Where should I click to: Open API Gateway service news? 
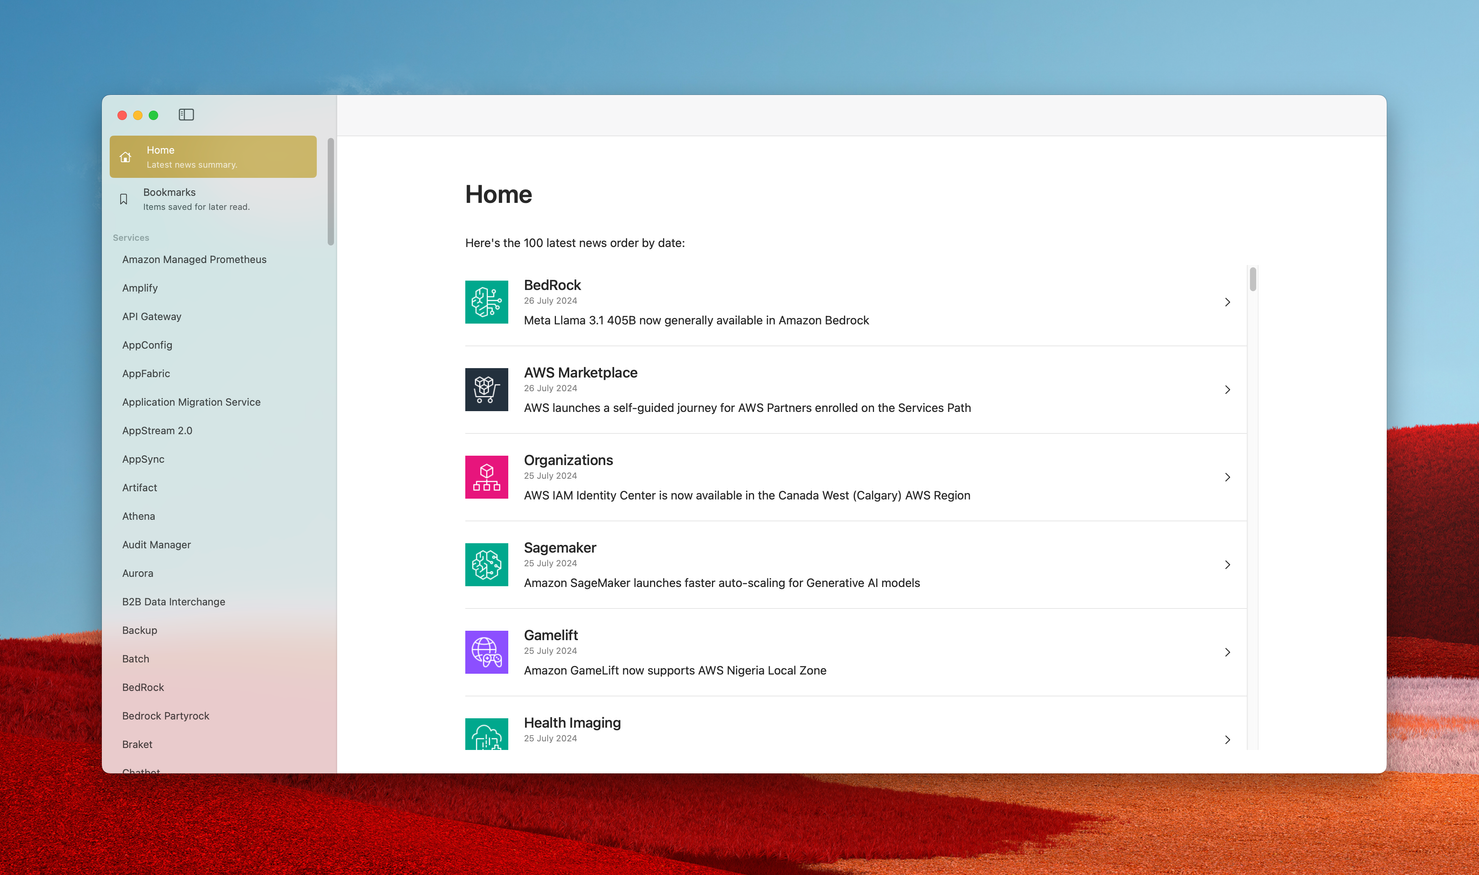tap(152, 317)
